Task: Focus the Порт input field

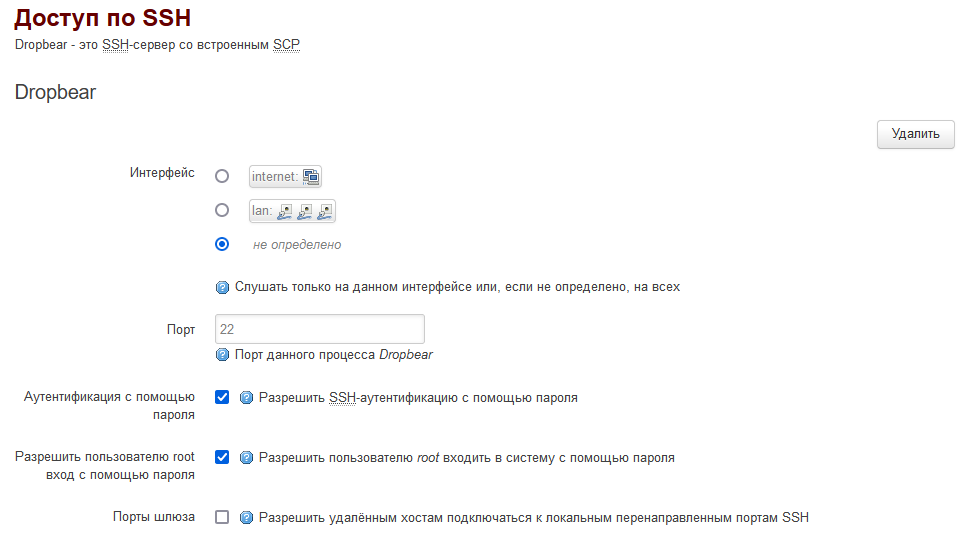Action: [x=319, y=329]
